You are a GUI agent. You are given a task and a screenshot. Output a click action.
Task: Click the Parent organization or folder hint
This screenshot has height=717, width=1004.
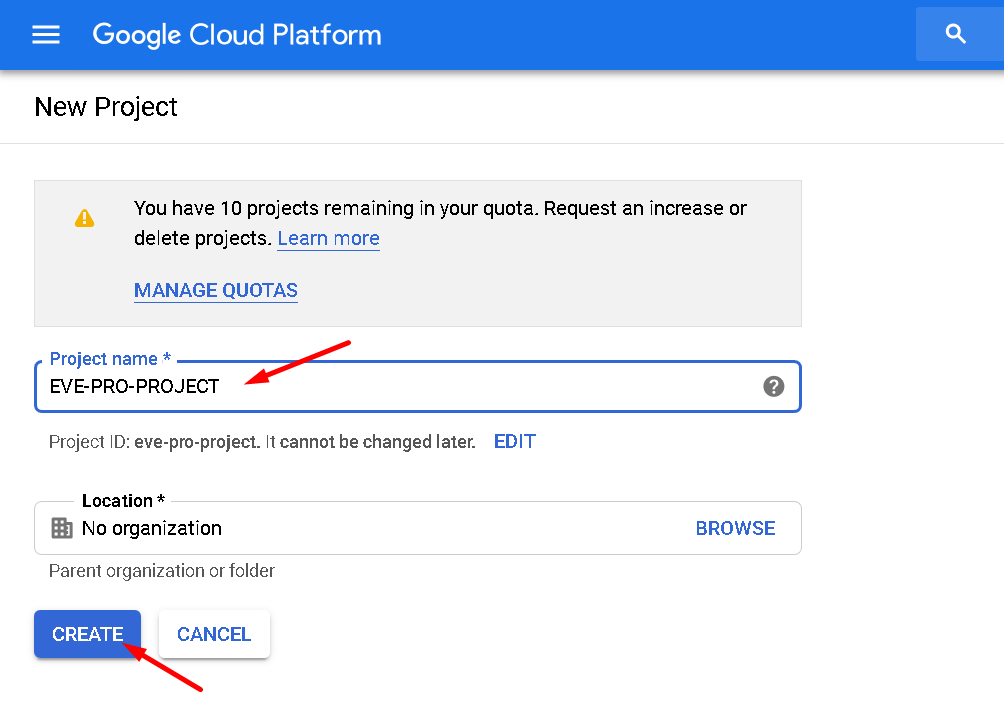point(162,571)
